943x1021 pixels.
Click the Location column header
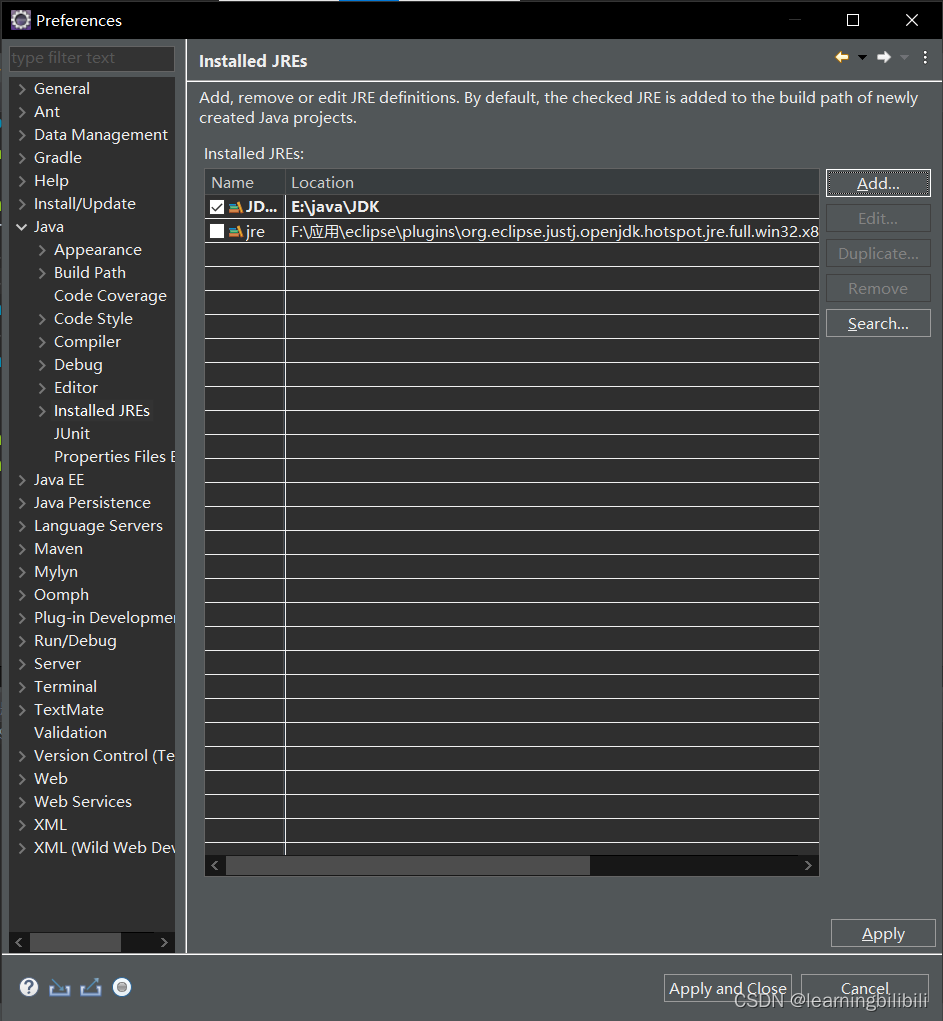tap(552, 182)
